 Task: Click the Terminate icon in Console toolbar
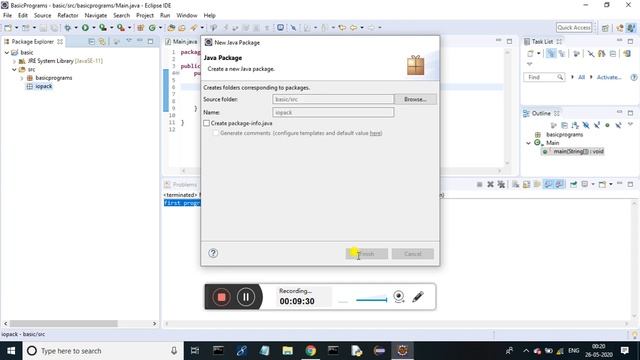coord(480,184)
